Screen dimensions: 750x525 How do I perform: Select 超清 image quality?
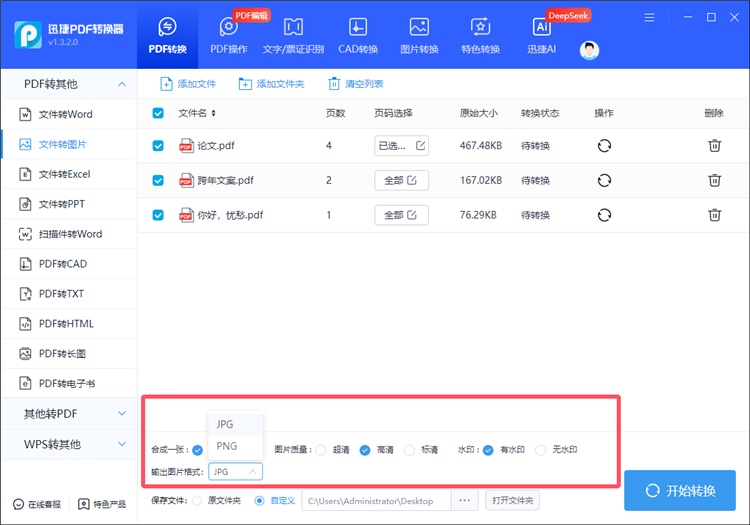pyautogui.click(x=321, y=450)
